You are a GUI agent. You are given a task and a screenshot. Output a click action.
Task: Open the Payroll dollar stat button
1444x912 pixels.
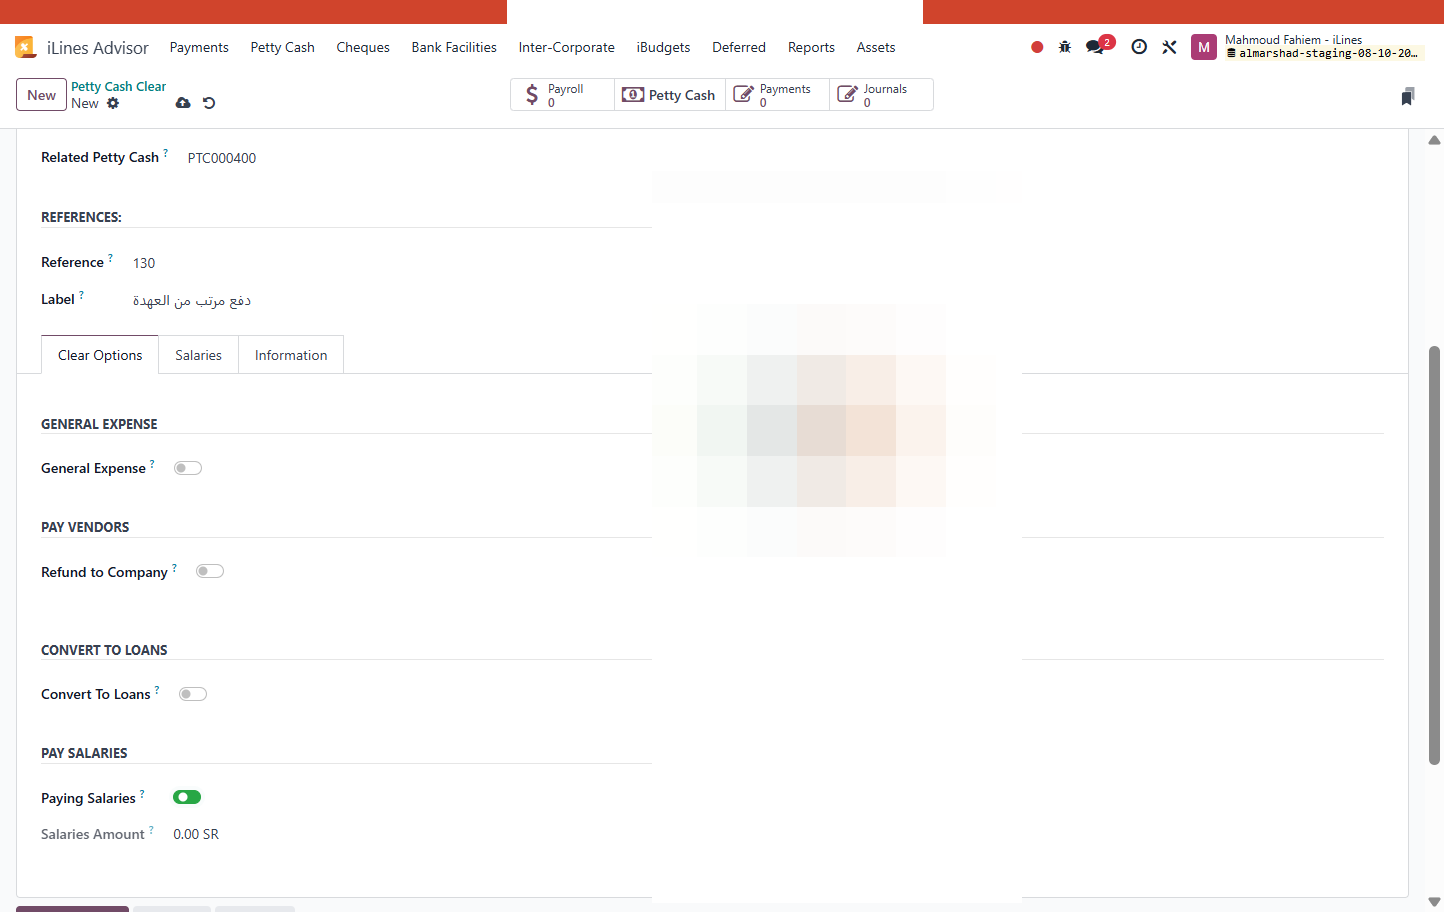562,95
